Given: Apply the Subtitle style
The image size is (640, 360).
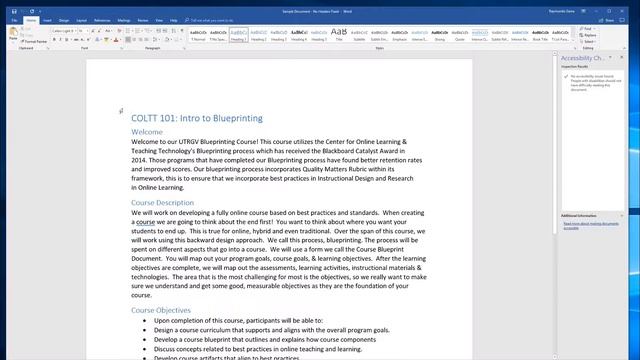Looking at the screenshot, I should coord(359,35).
